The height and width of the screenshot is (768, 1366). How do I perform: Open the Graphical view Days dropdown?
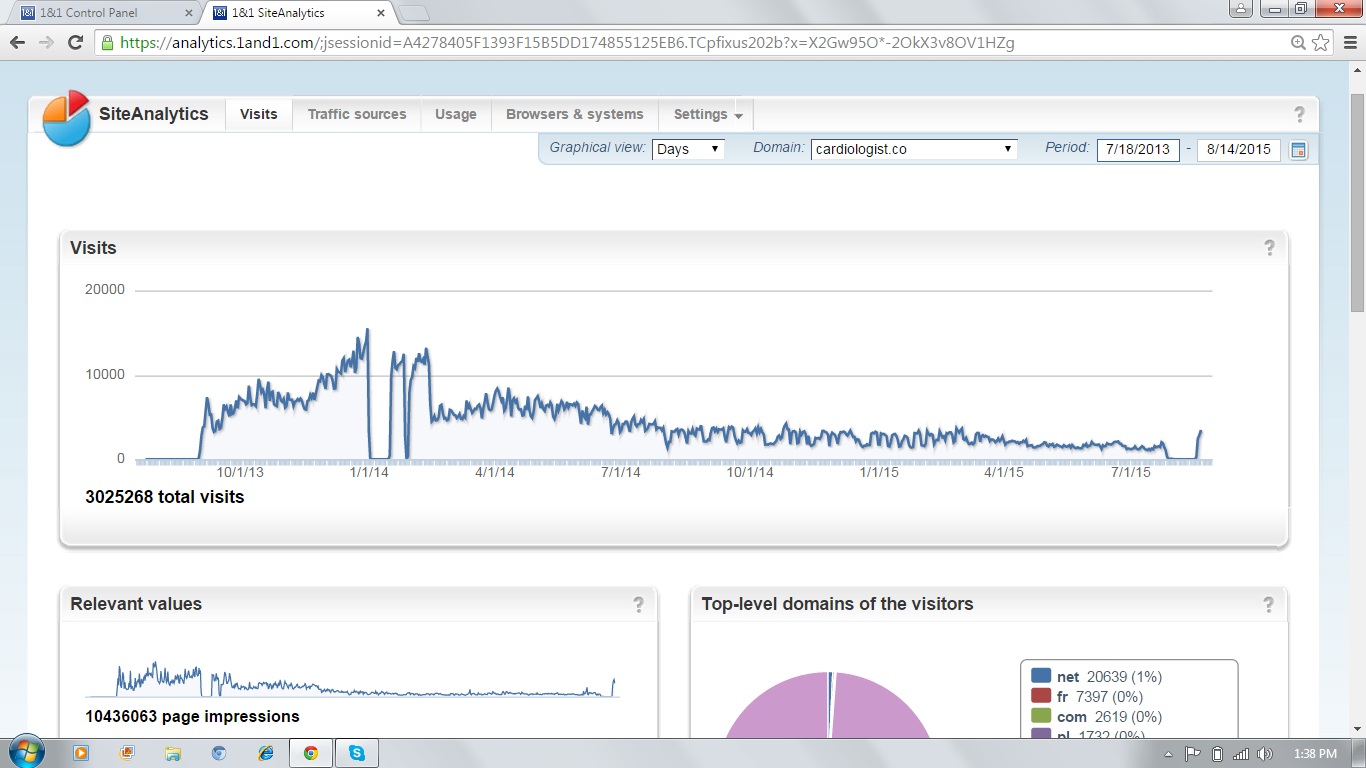point(688,149)
